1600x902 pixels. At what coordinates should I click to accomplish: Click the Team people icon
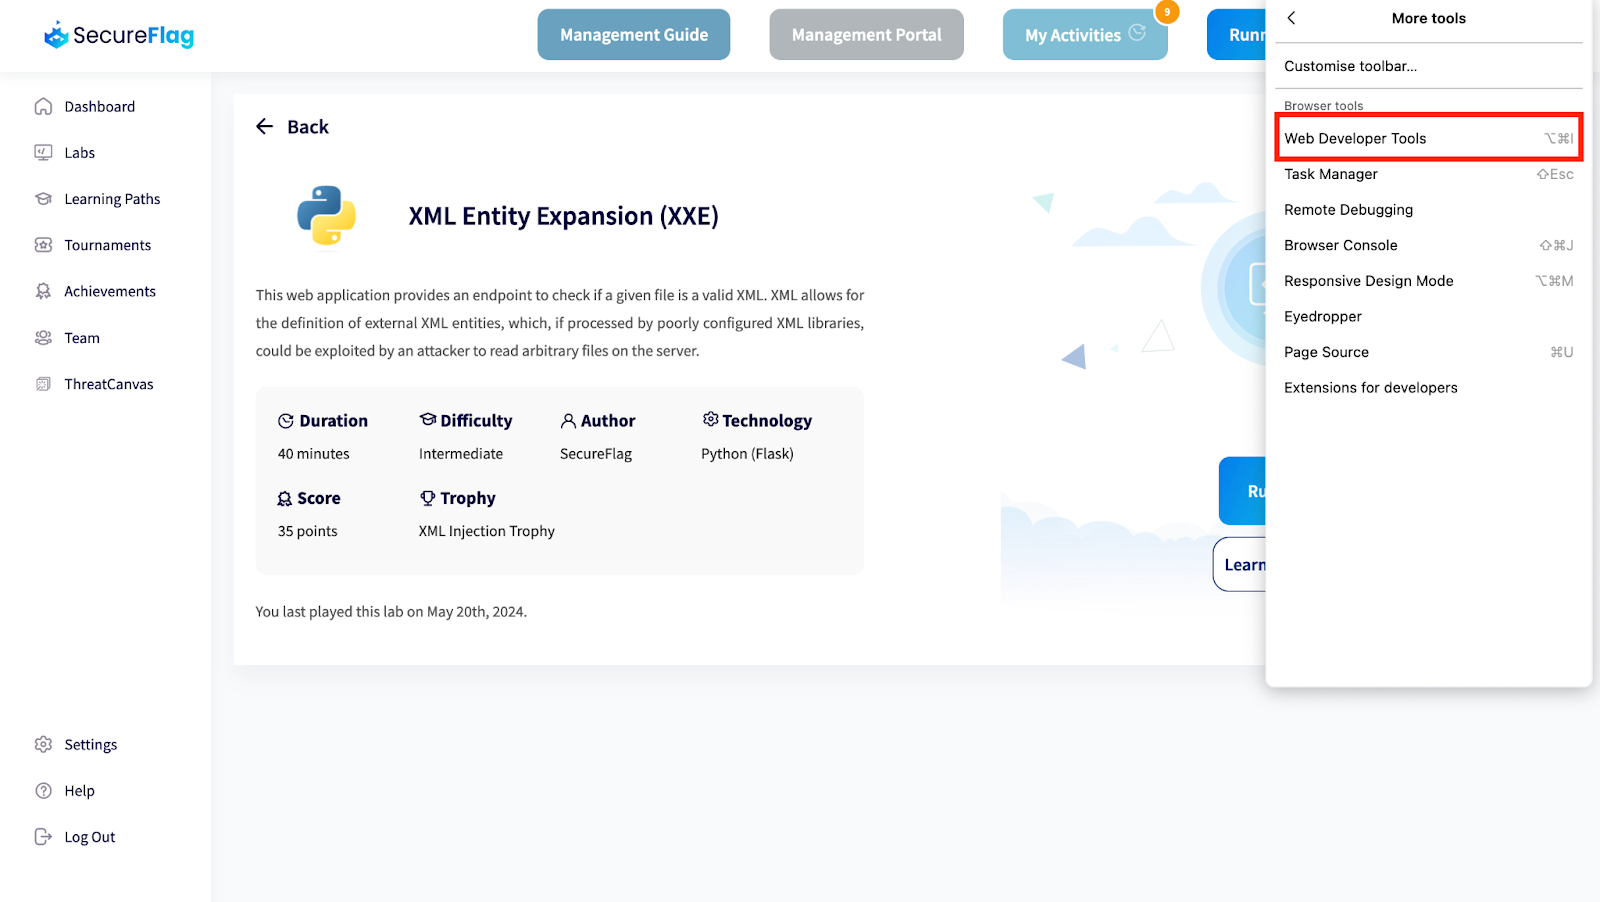tap(43, 337)
